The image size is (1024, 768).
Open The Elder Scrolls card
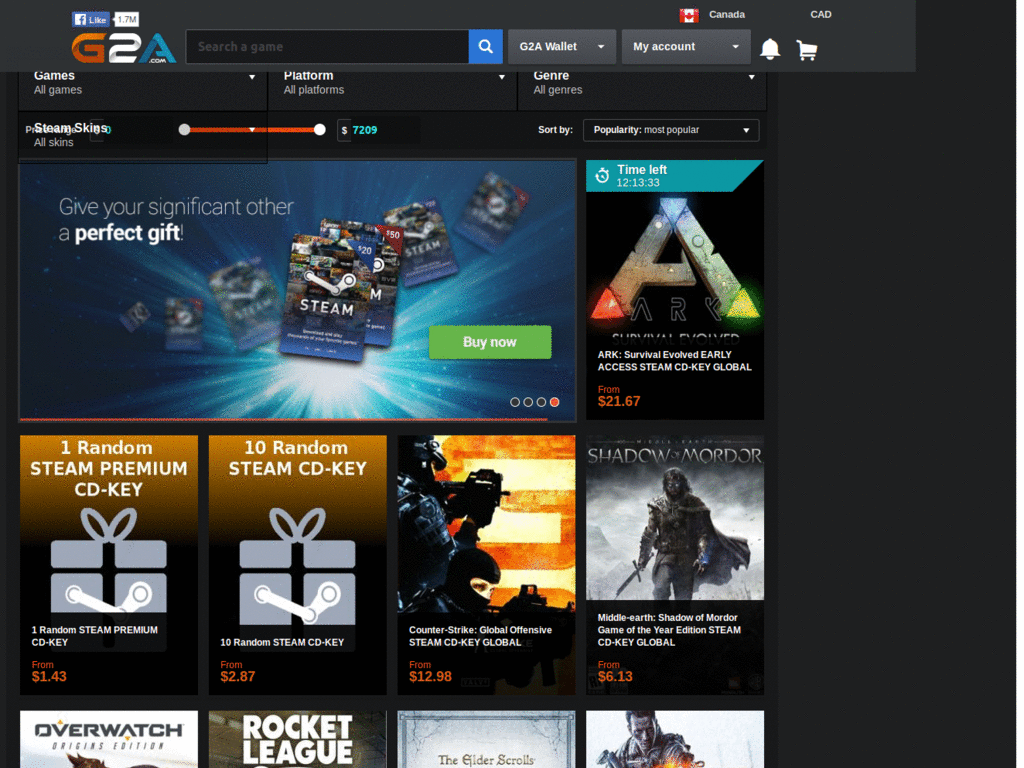(x=486, y=739)
